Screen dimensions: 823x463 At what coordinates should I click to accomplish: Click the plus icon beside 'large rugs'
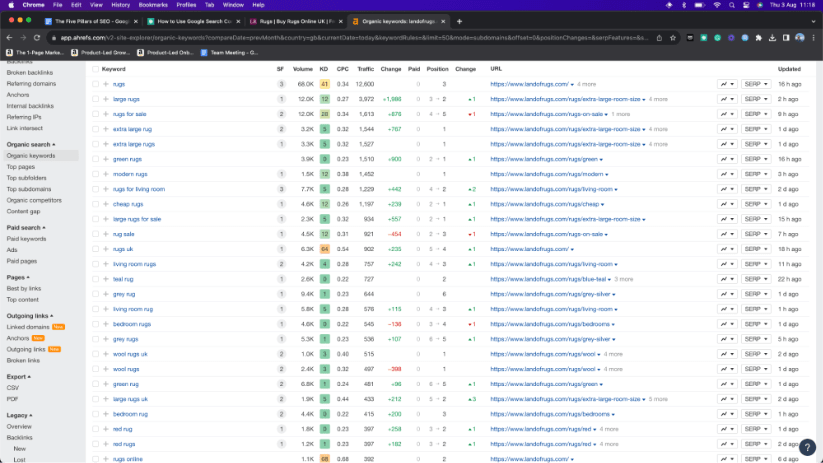click(106, 99)
